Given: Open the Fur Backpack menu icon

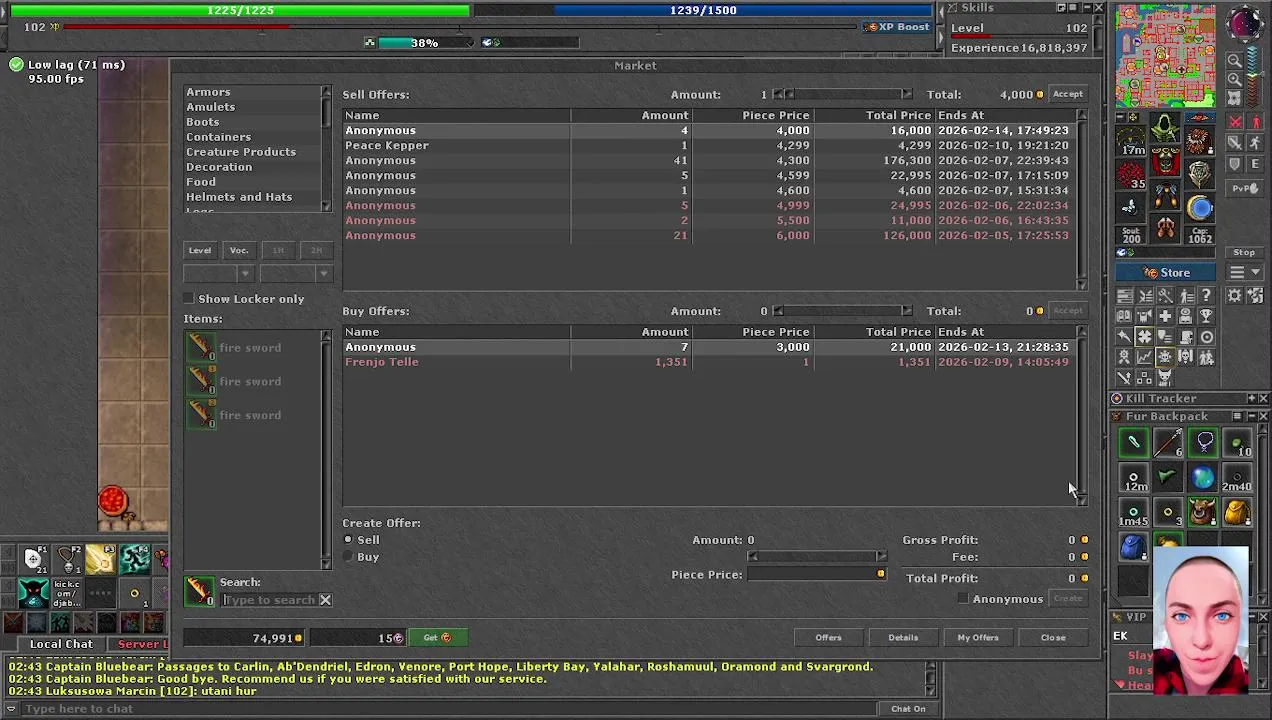Looking at the screenshot, I should pyautogui.click(x=1237, y=417).
